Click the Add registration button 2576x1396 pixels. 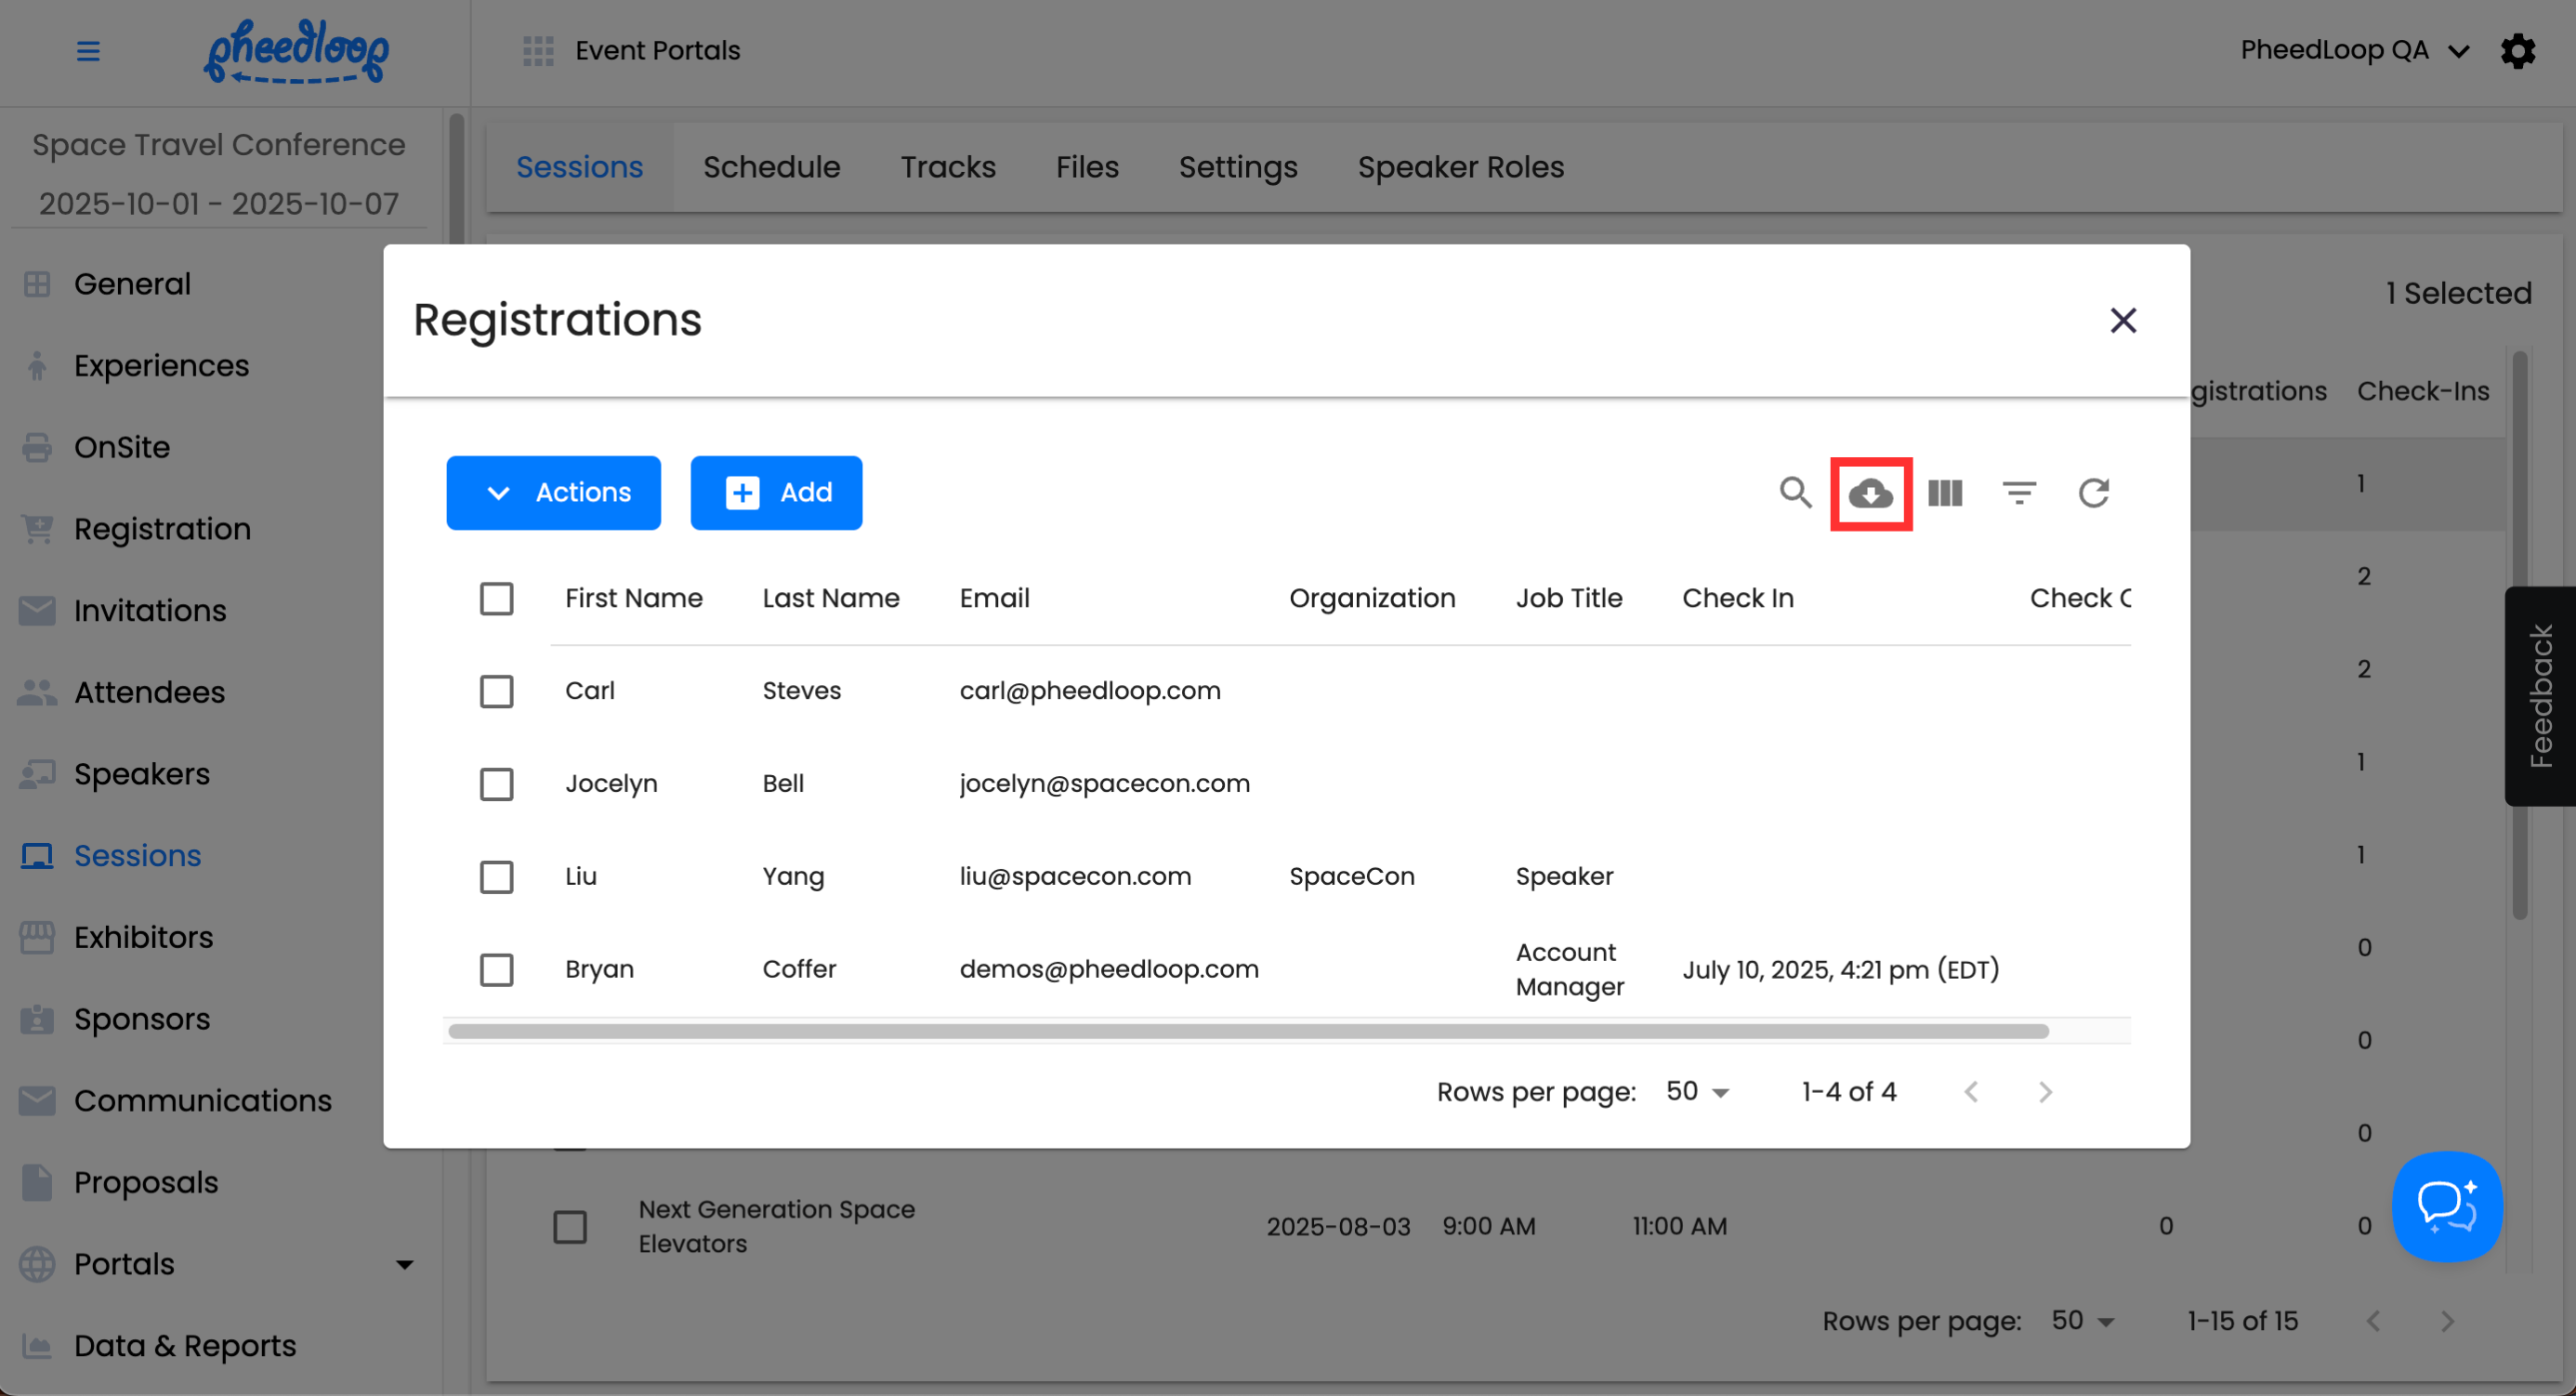point(776,492)
